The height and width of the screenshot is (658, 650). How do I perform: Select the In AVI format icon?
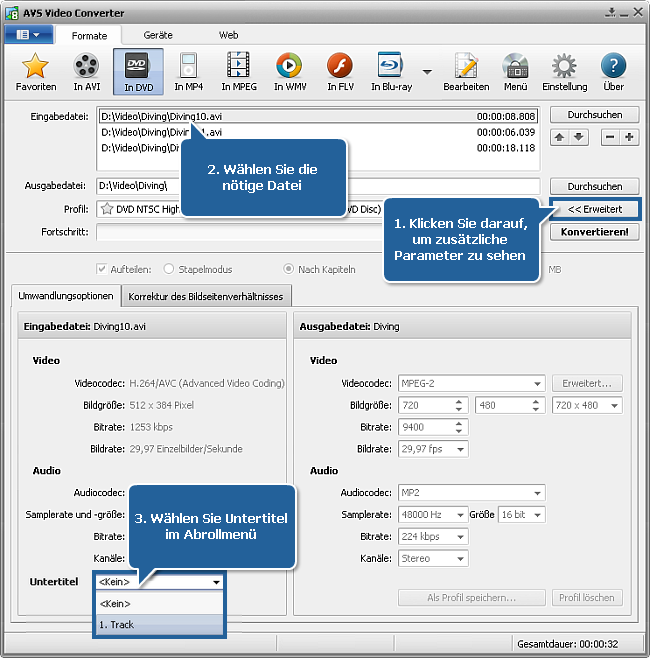click(86, 71)
